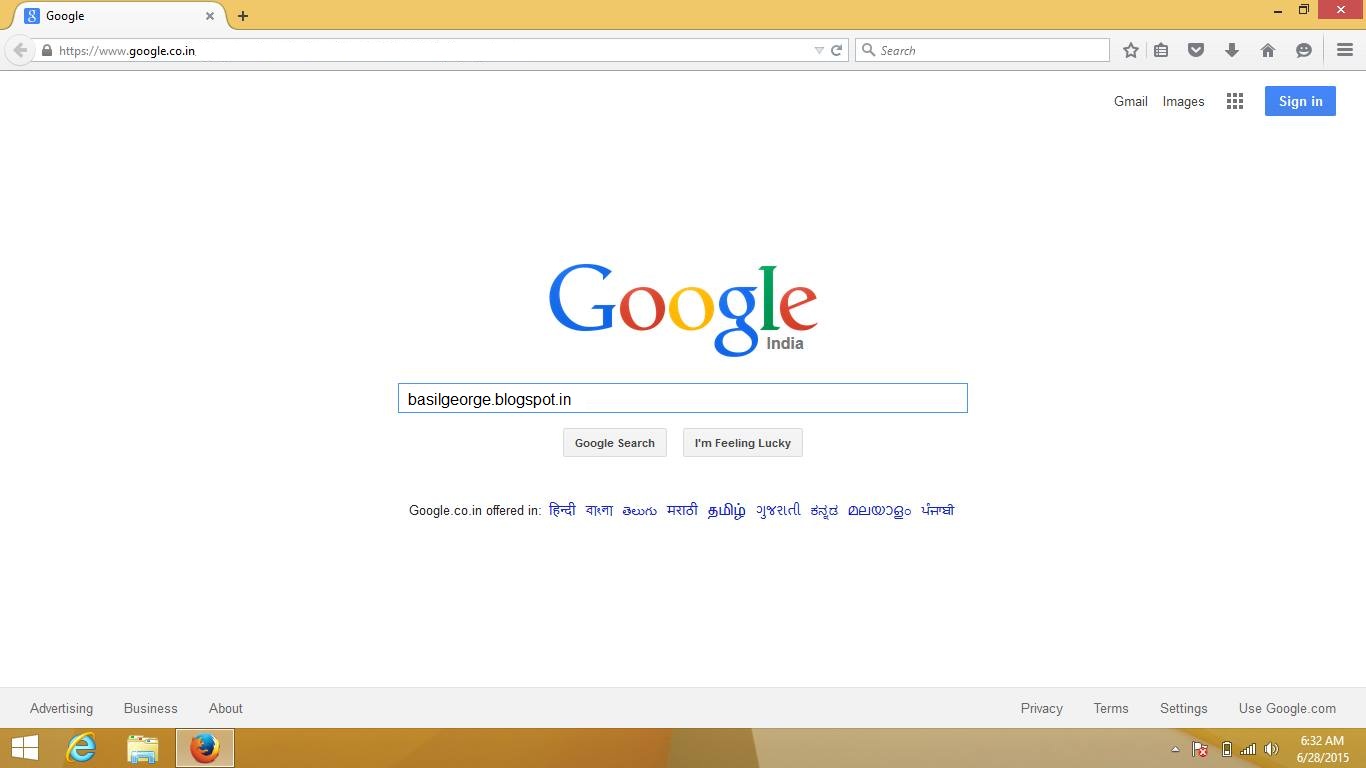Screen dimensions: 1366x768
Task: Open the Hello chat smiley icon
Action: 1304,50
